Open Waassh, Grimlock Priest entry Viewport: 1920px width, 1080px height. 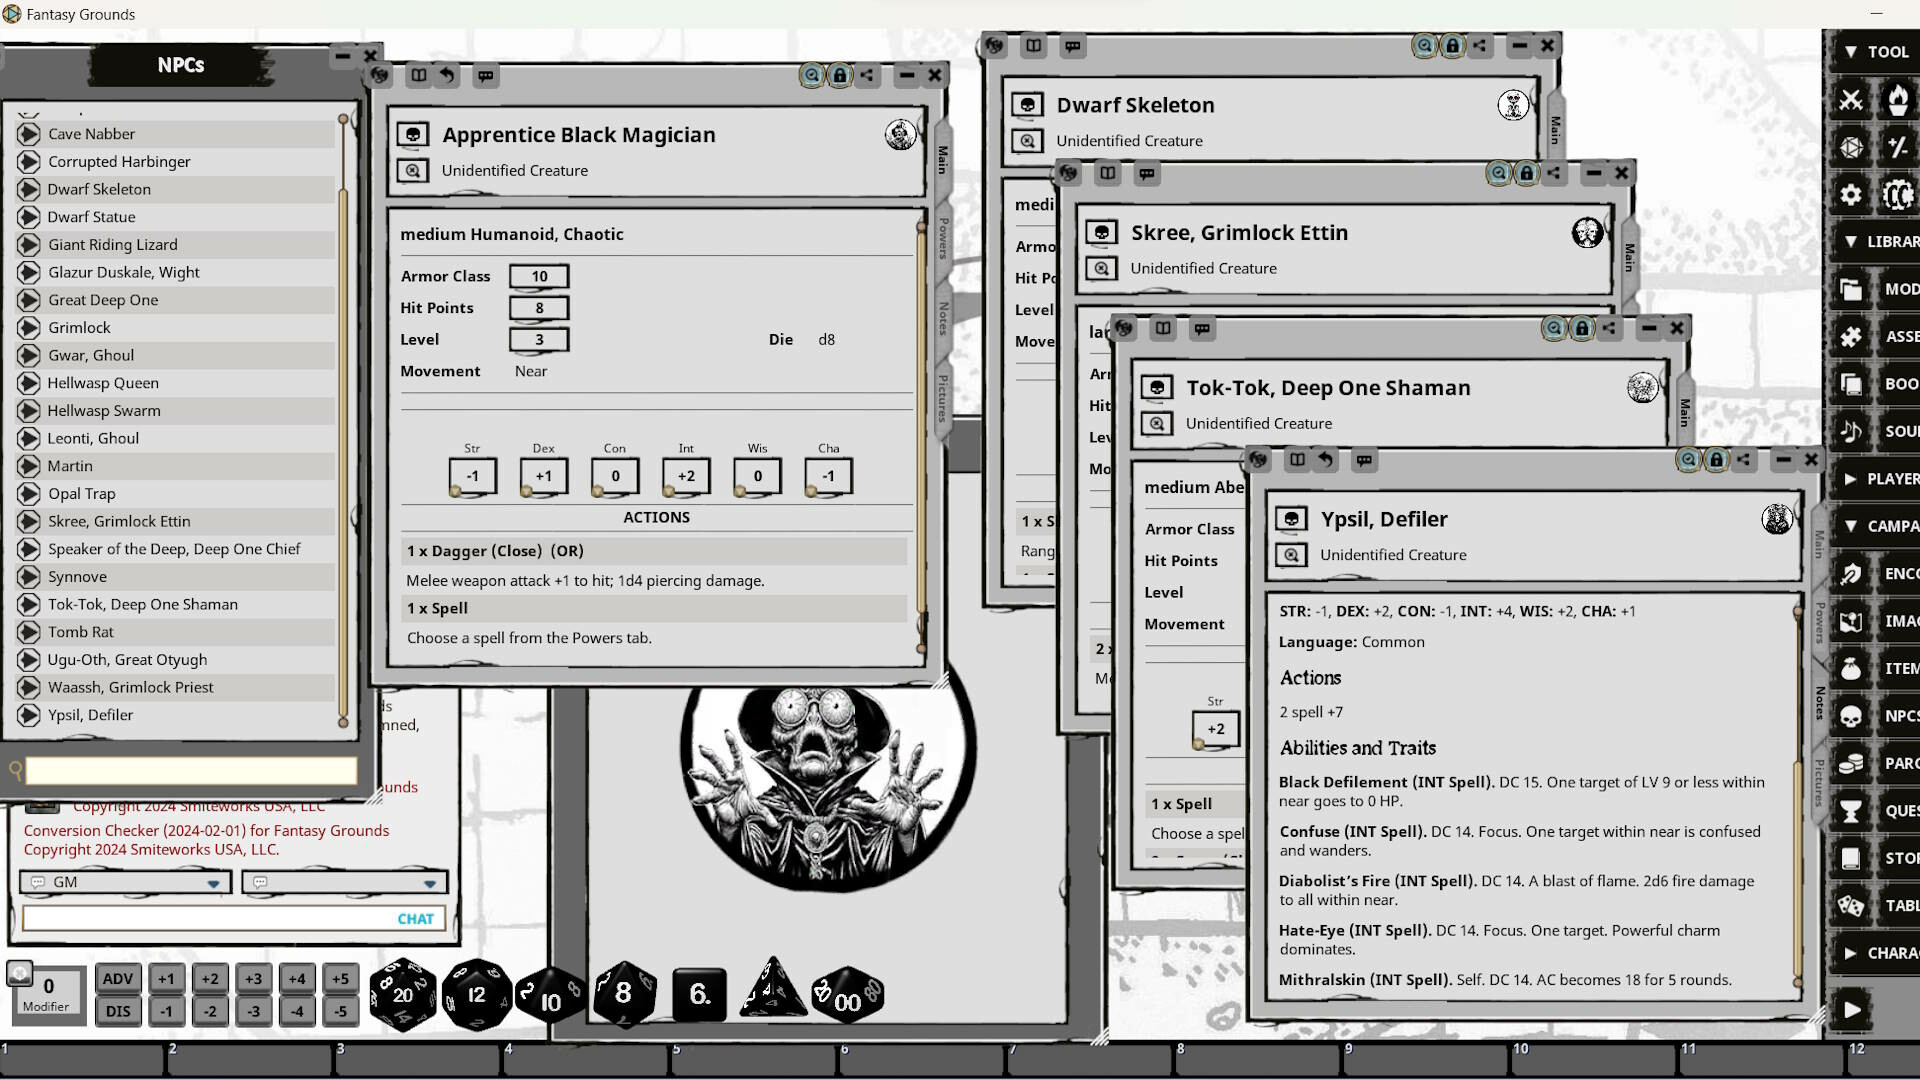pyautogui.click(x=131, y=687)
